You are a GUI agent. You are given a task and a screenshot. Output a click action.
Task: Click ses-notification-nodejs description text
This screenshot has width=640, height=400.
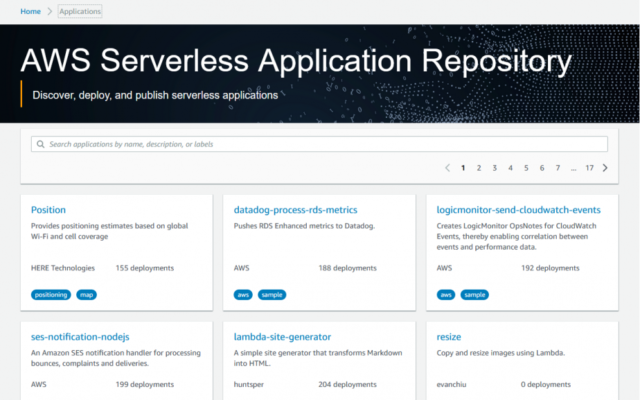click(116, 358)
